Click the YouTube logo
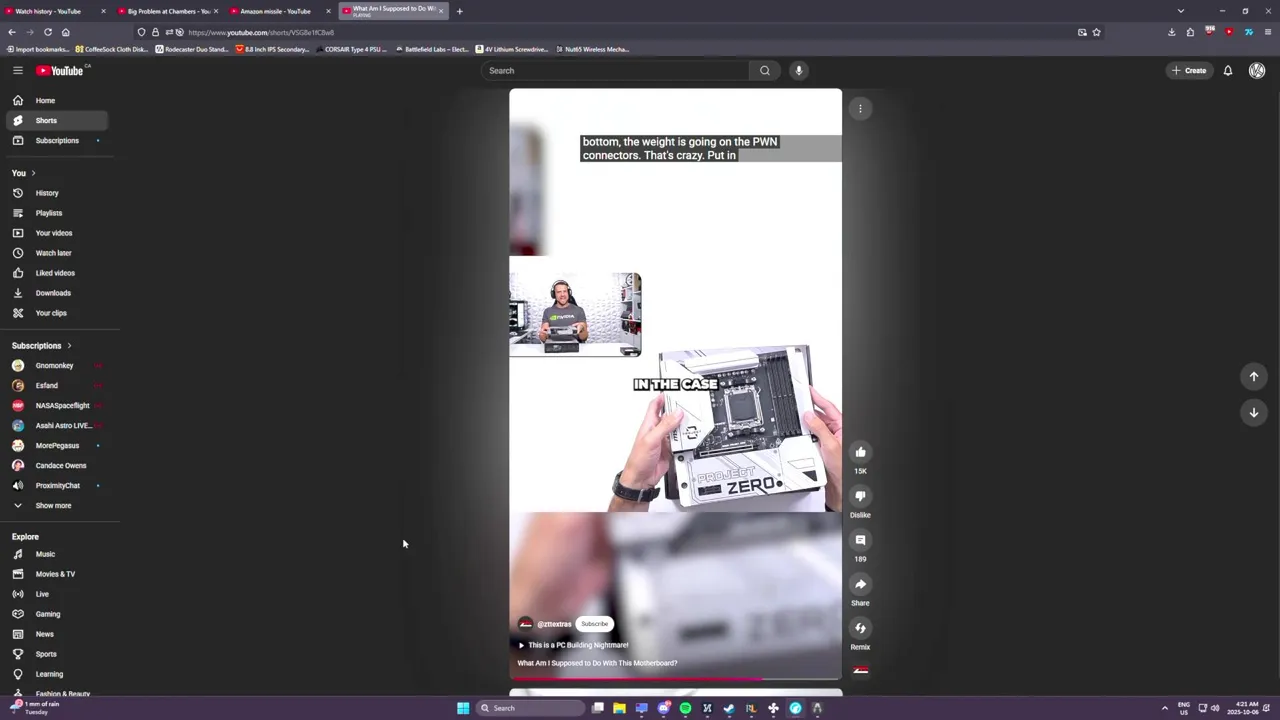 [x=62, y=70]
